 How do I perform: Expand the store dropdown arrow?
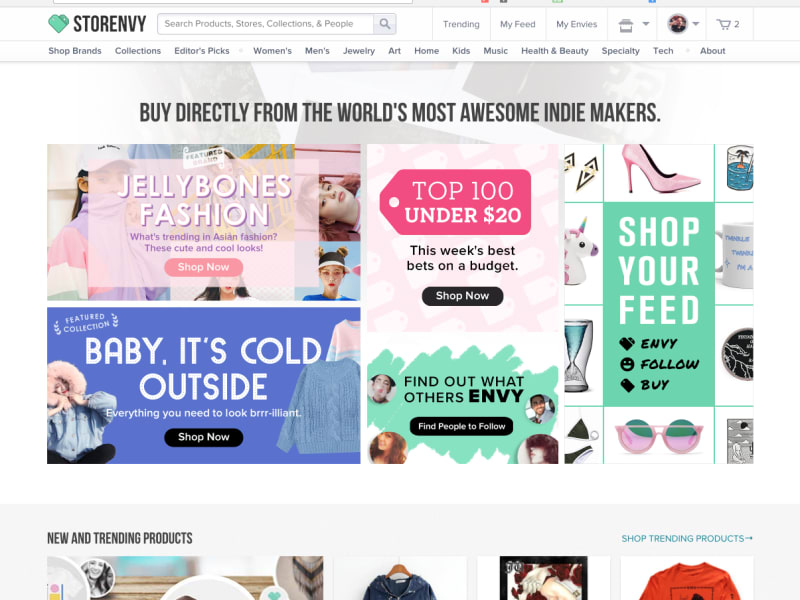[645, 24]
